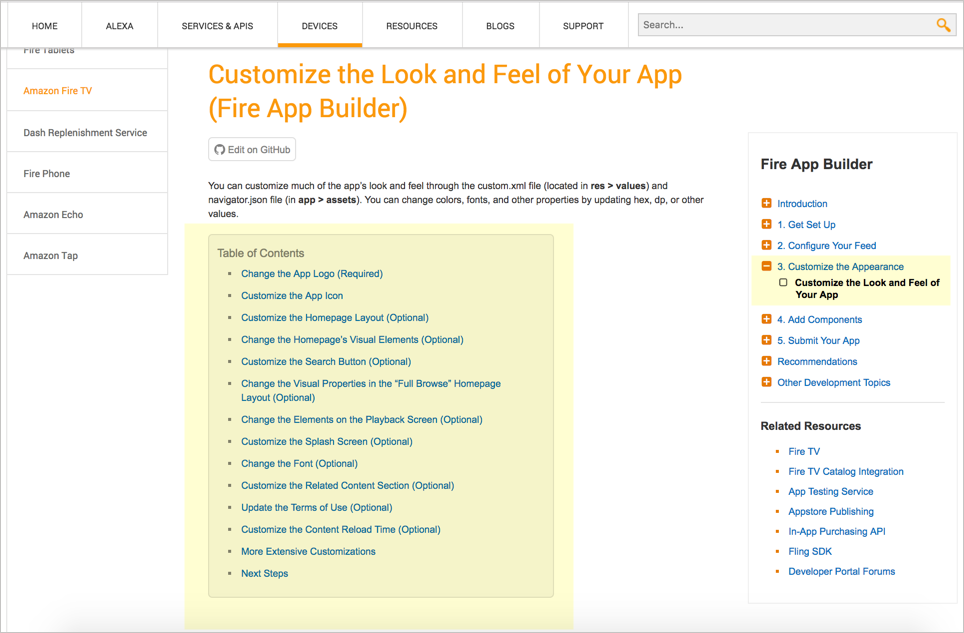
Task: Select Amazon Echo in the left sidebar
Action: point(87,214)
